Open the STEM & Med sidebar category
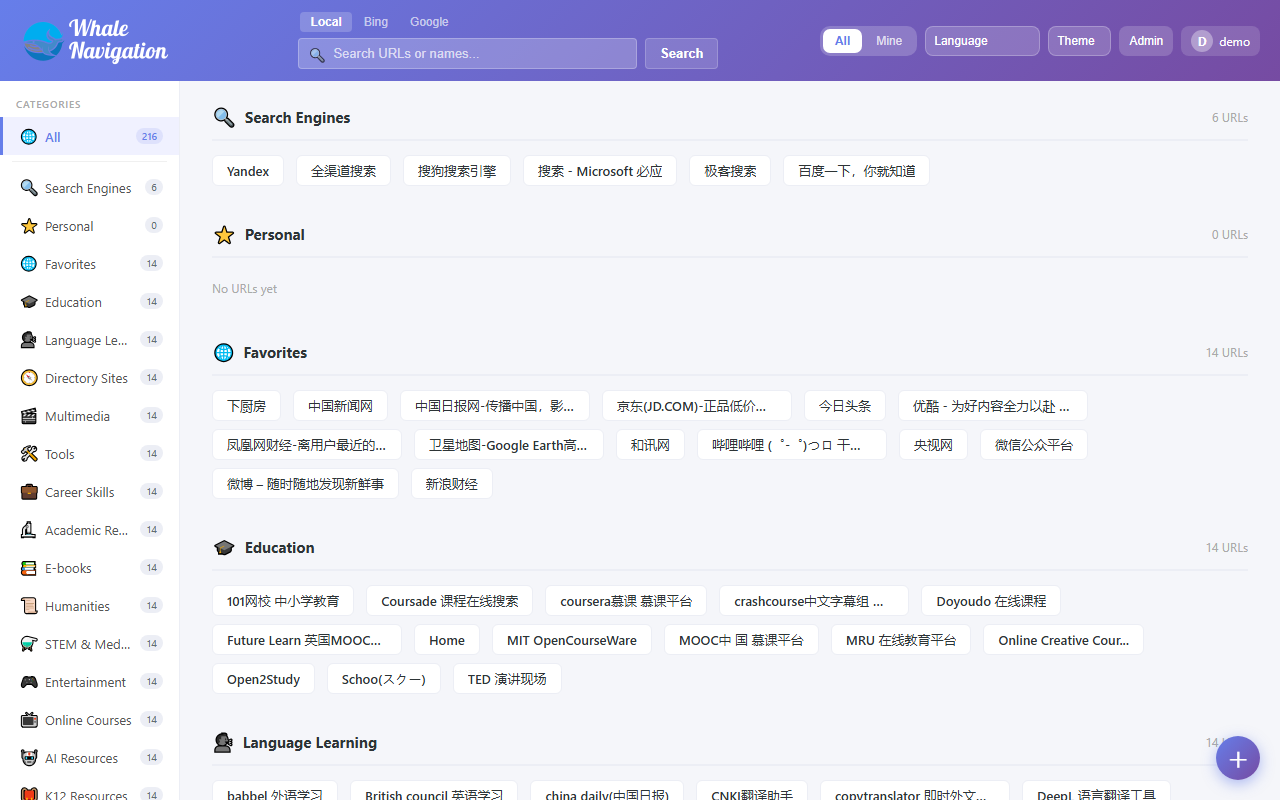1280x800 pixels. 90,644
